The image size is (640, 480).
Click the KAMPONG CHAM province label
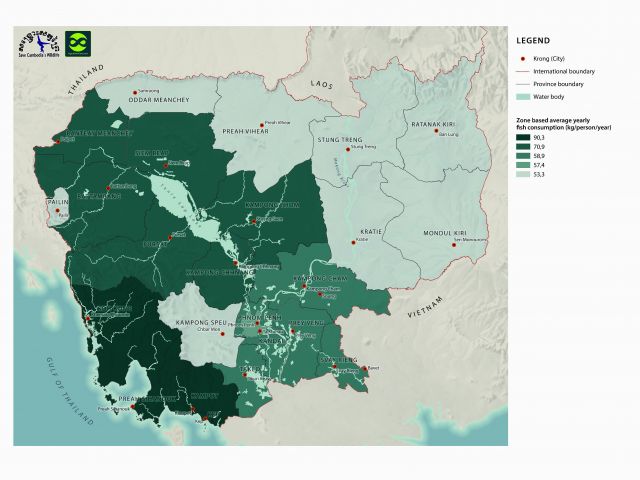coord(320,278)
